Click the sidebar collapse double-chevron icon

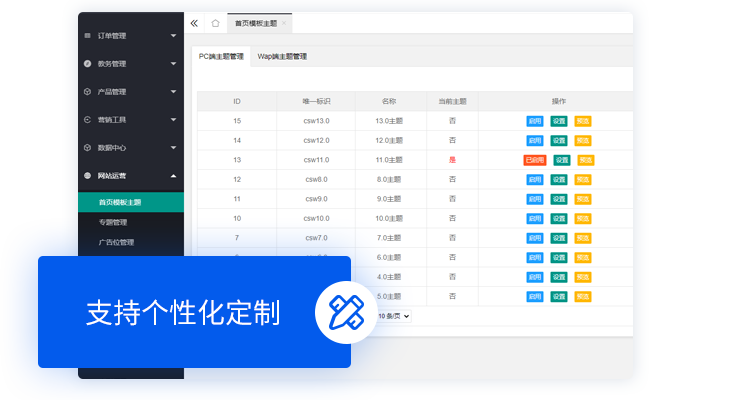194,23
